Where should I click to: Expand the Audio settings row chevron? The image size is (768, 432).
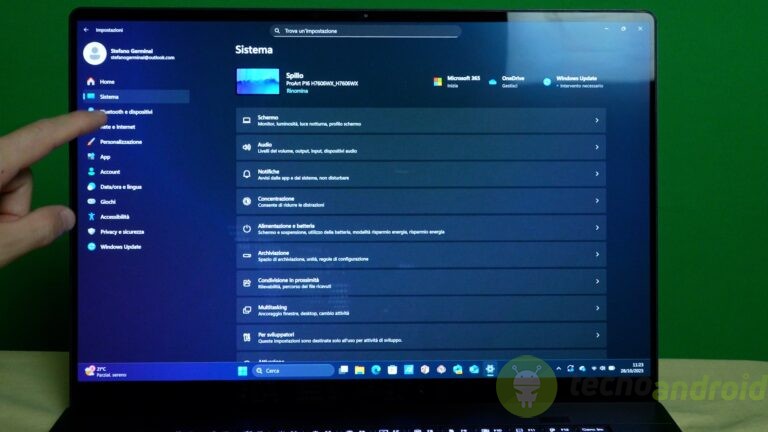click(x=597, y=147)
